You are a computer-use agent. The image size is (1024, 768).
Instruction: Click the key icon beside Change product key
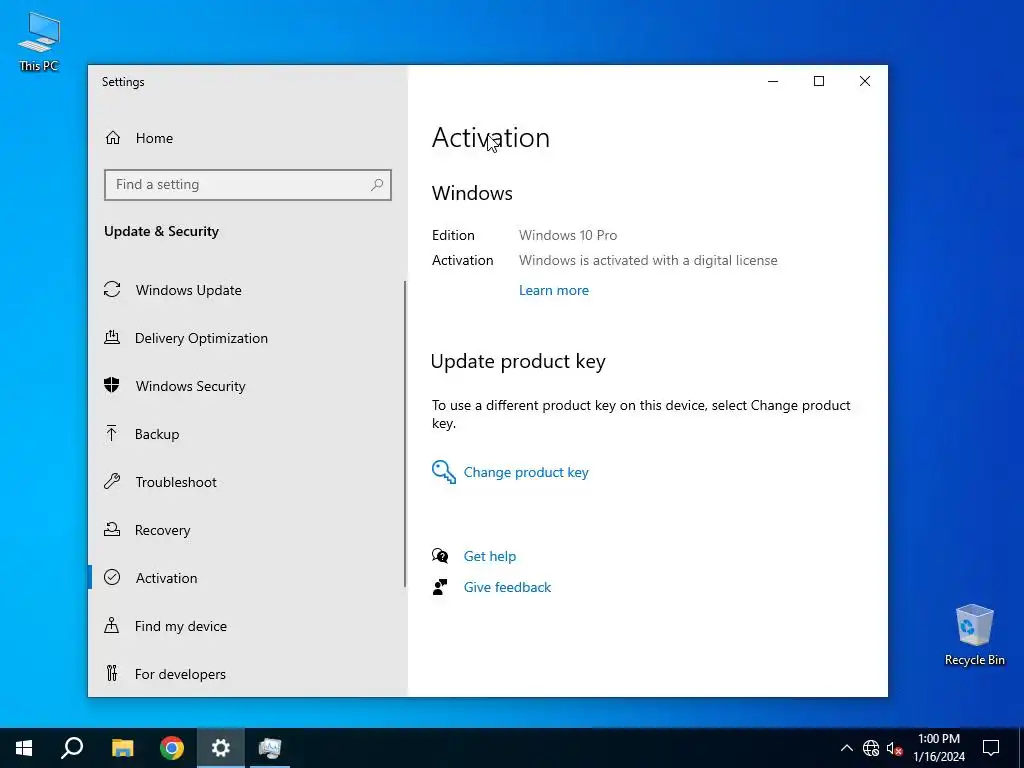pyautogui.click(x=443, y=472)
